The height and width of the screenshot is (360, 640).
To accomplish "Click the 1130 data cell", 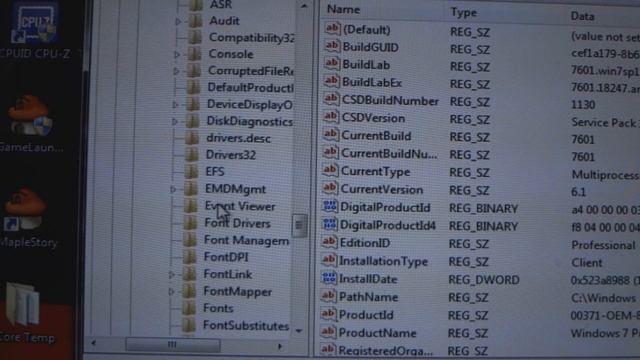I will (x=583, y=105).
